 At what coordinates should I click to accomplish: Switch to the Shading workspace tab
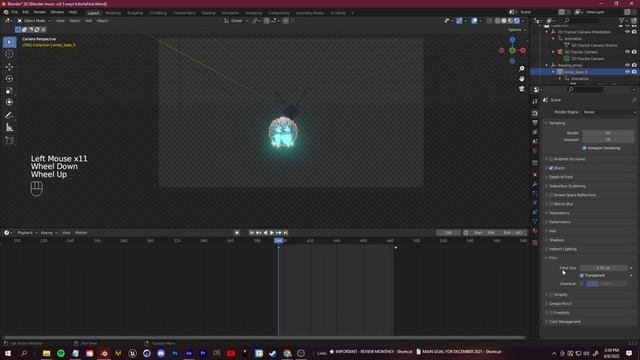click(208, 13)
